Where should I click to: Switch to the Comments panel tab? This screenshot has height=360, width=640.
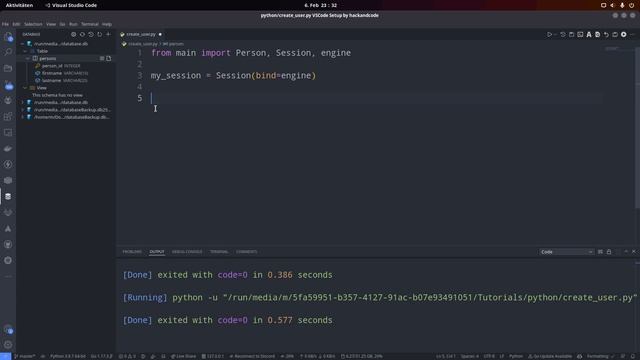point(247,252)
